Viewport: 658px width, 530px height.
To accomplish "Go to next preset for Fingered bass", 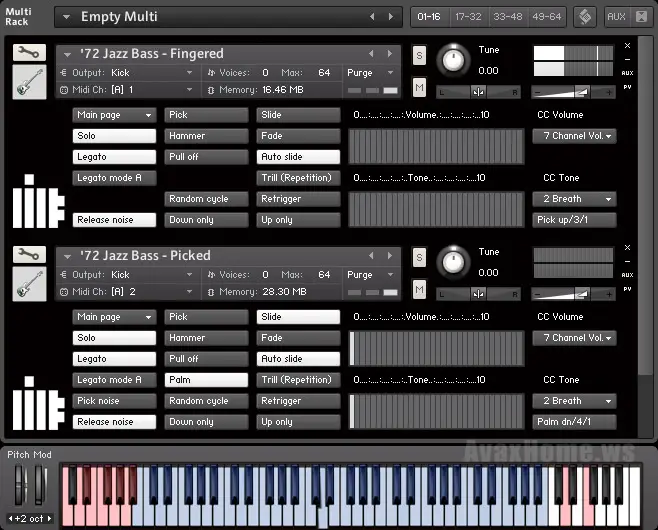I will (390, 54).
